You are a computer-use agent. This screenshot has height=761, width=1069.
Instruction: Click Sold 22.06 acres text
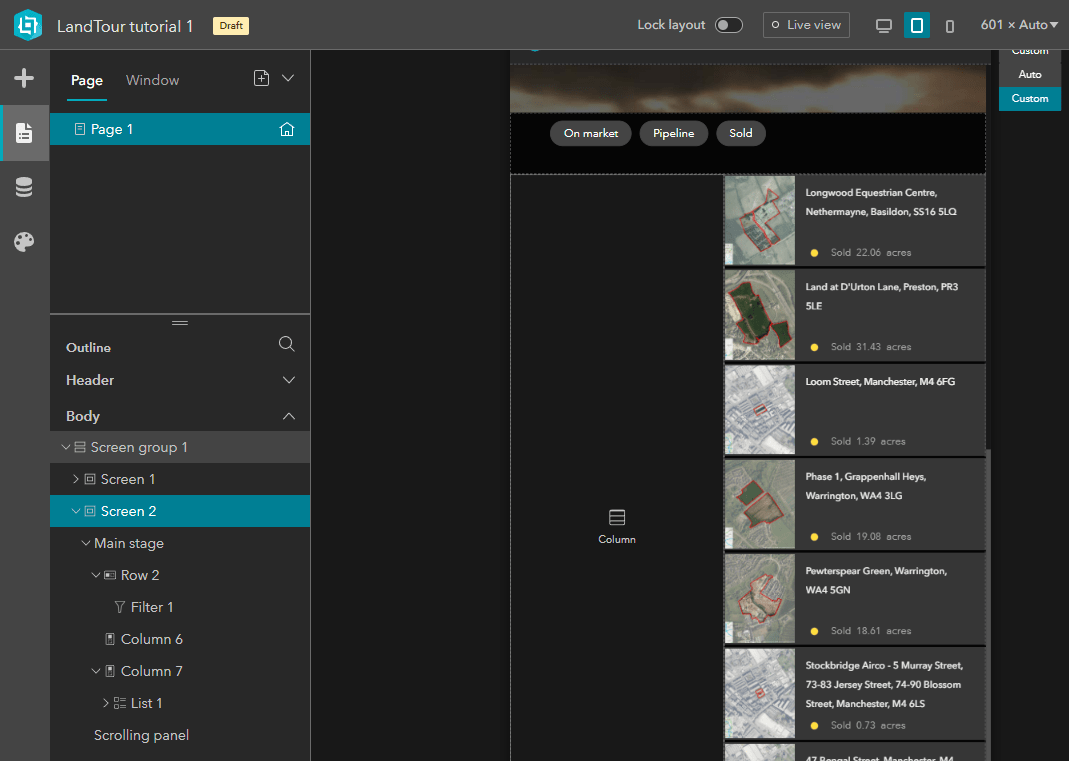pyautogui.click(x=871, y=252)
